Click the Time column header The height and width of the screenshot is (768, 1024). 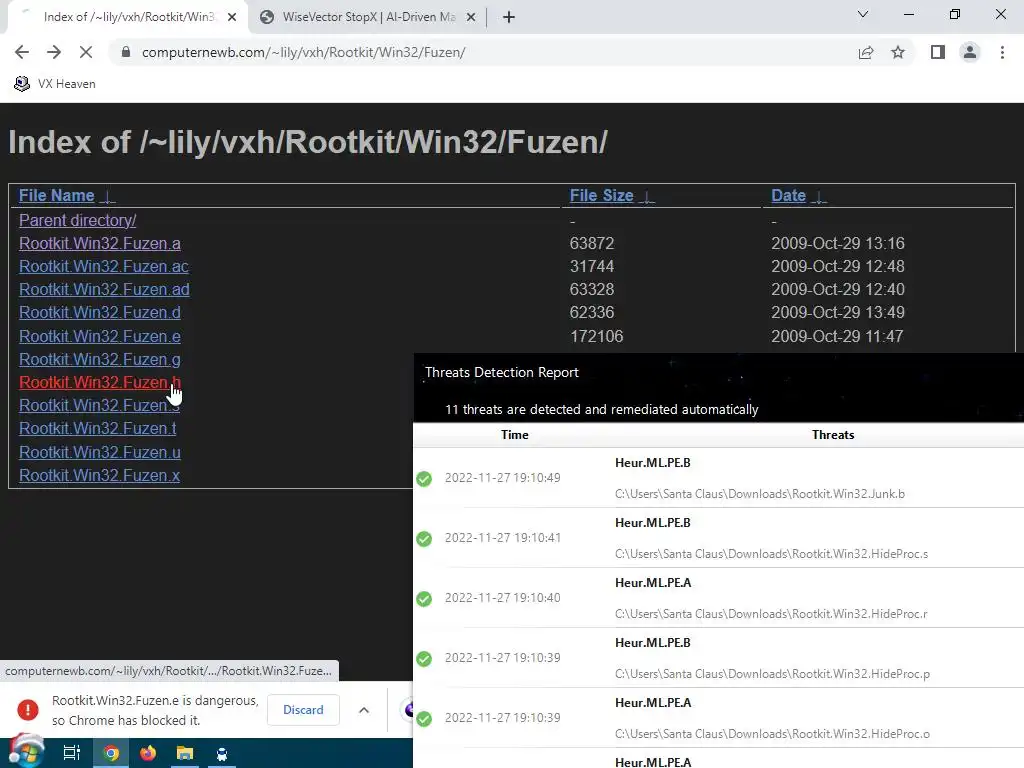point(515,435)
